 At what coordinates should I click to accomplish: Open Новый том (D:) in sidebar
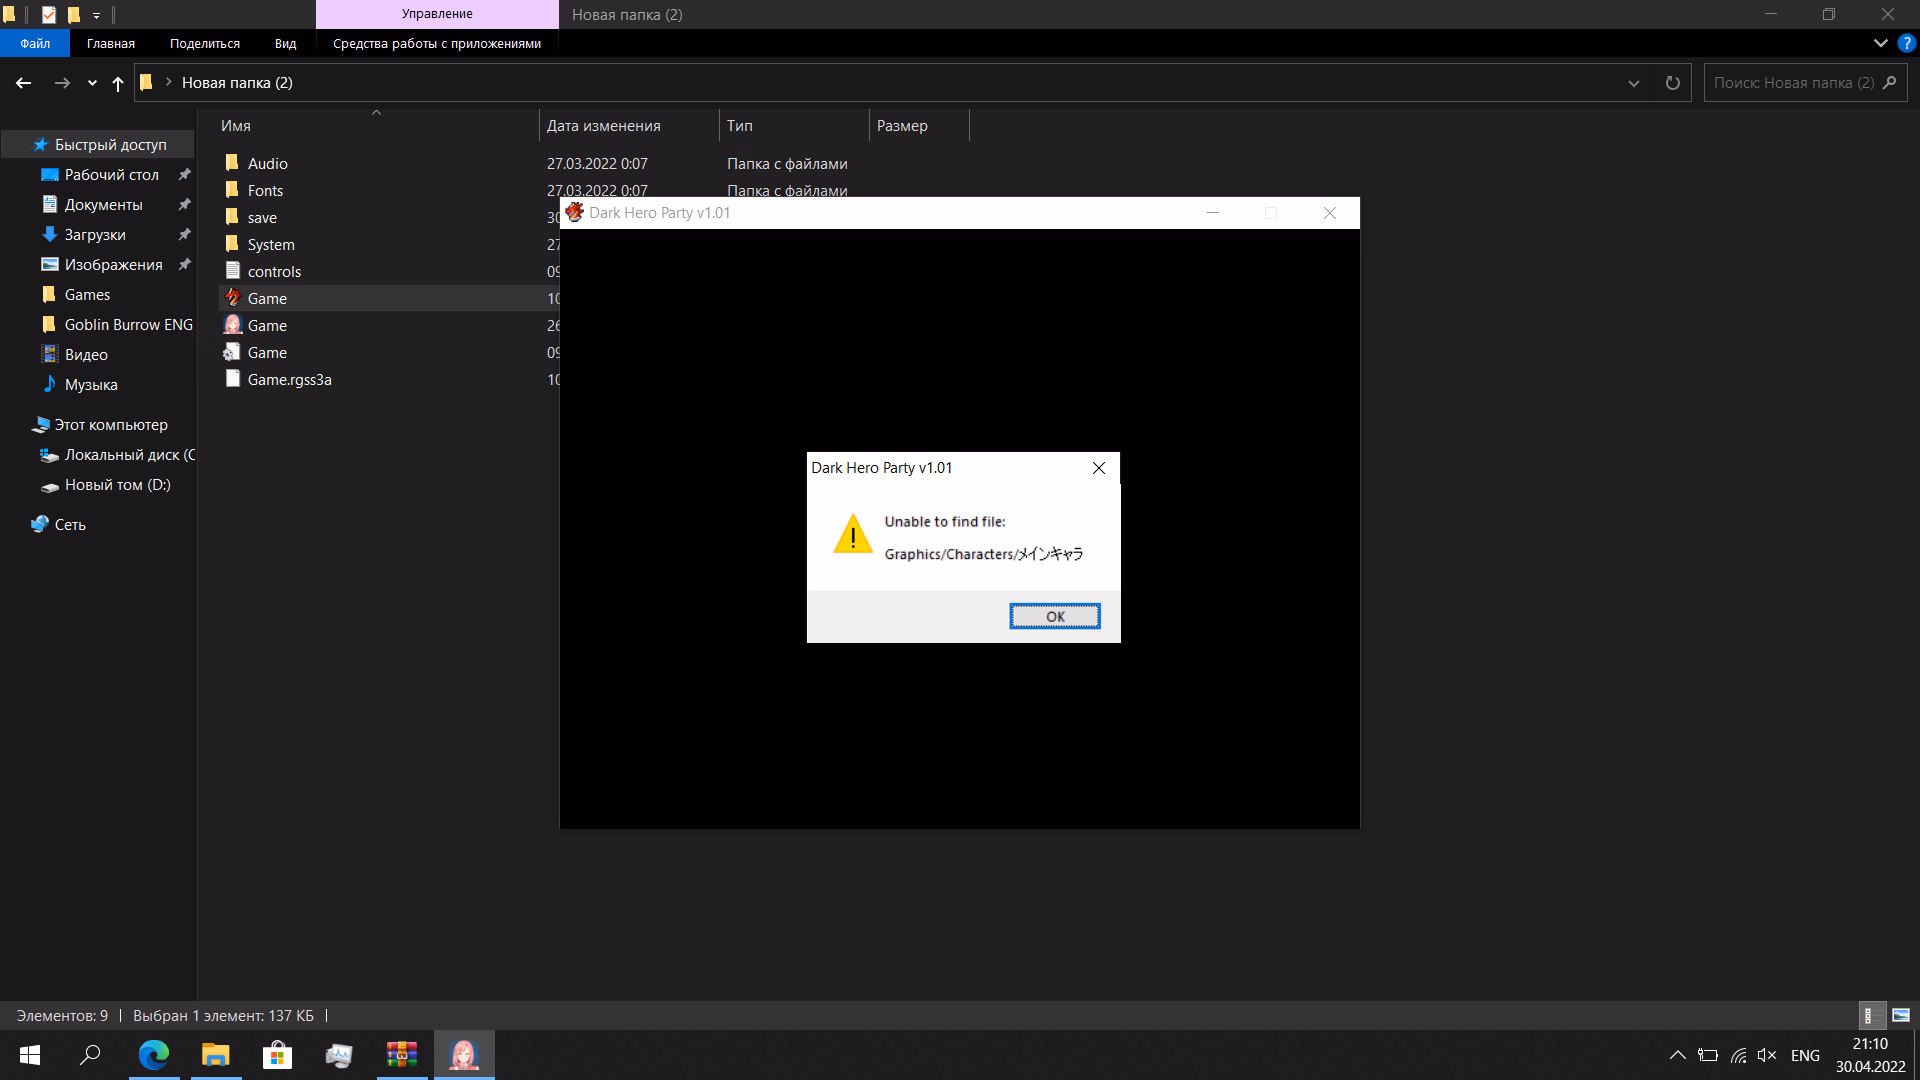(x=117, y=485)
